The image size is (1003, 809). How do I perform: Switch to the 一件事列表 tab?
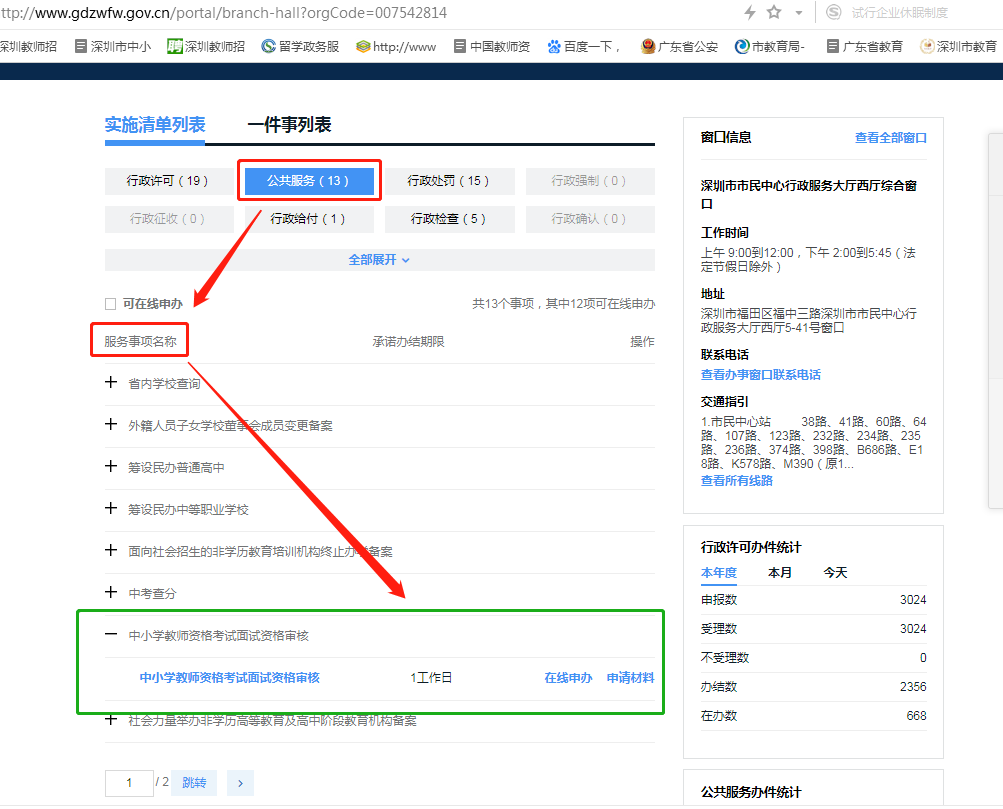[289, 125]
